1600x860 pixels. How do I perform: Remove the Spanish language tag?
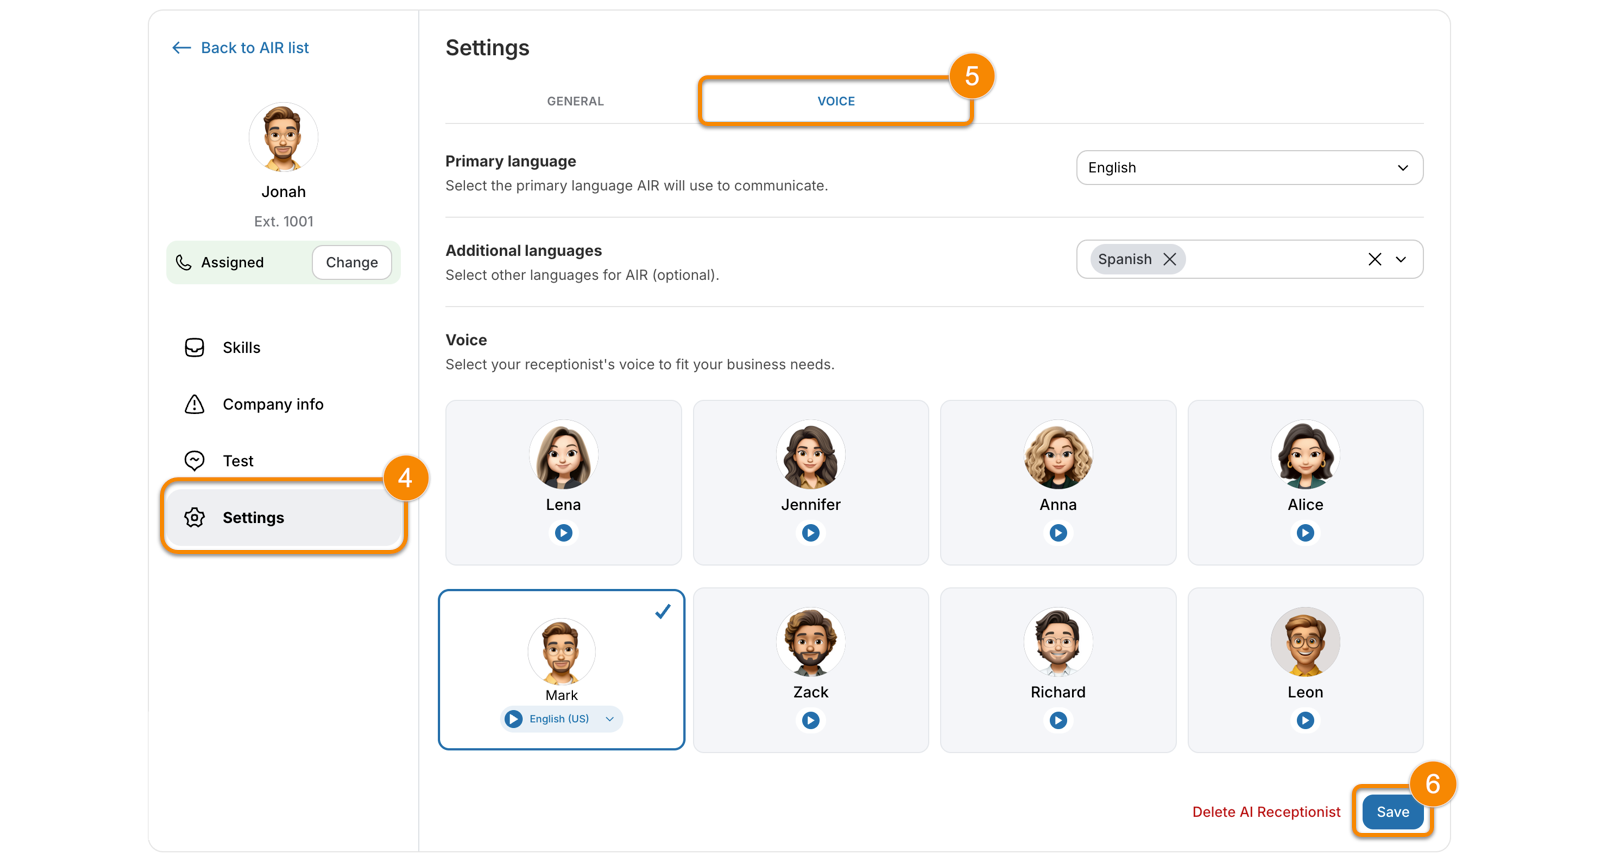[1169, 259]
